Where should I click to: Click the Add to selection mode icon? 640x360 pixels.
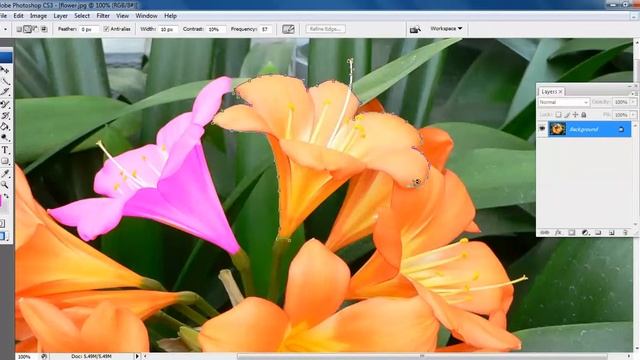27,29
